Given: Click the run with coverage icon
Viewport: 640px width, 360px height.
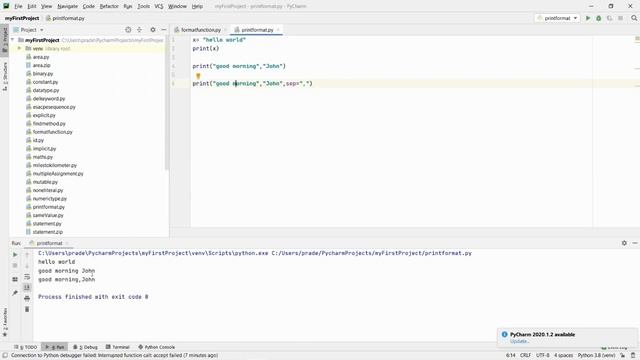Looking at the screenshot, I should (x=610, y=18).
